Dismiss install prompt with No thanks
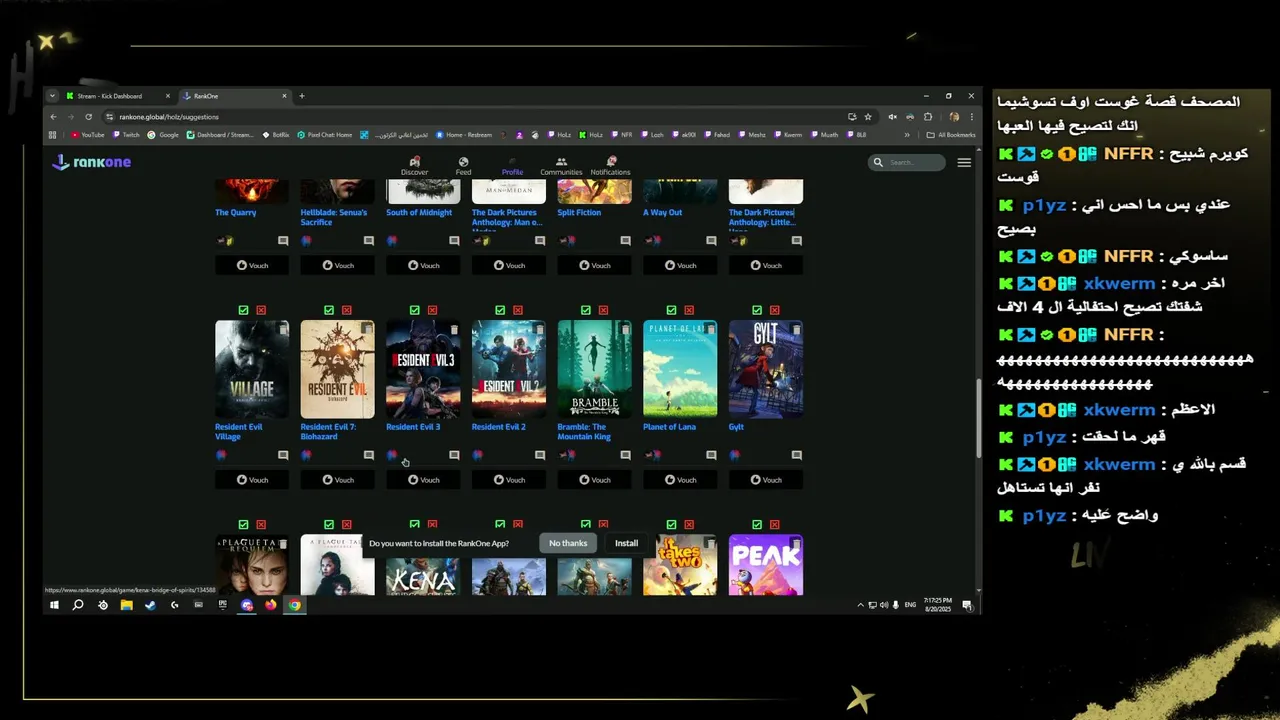The height and width of the screenshot is (720, 1280). (568, 543)
